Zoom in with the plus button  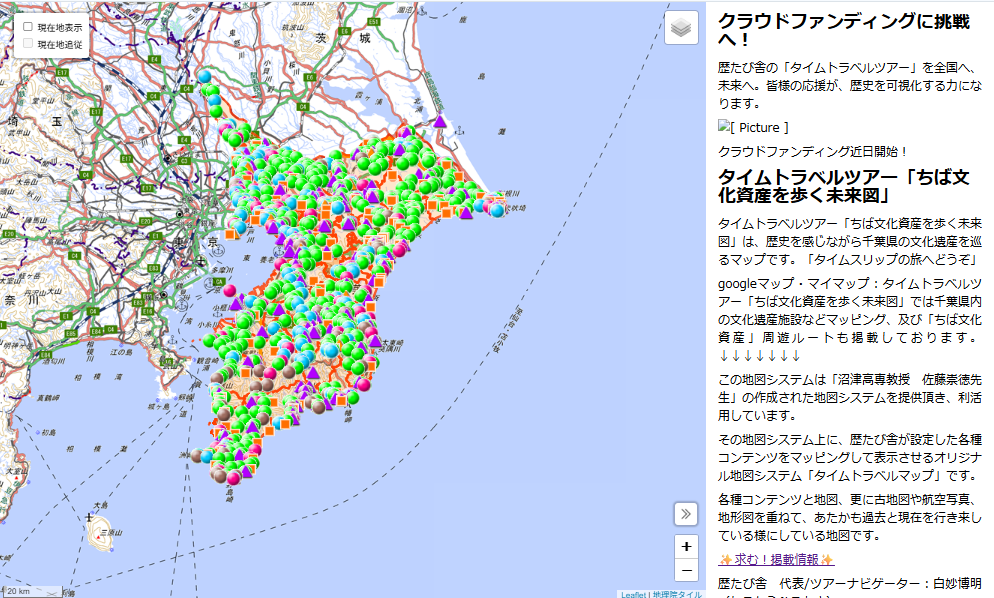[686, 547]
